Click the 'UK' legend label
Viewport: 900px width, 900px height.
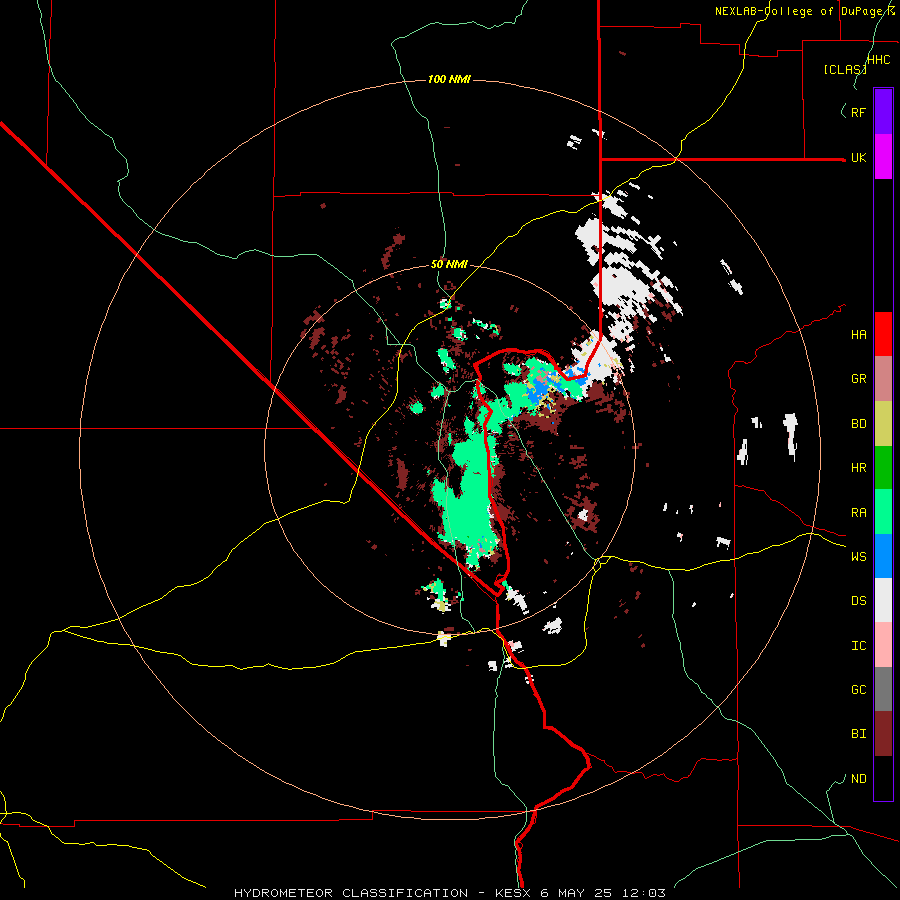click(x=858, y=157)
